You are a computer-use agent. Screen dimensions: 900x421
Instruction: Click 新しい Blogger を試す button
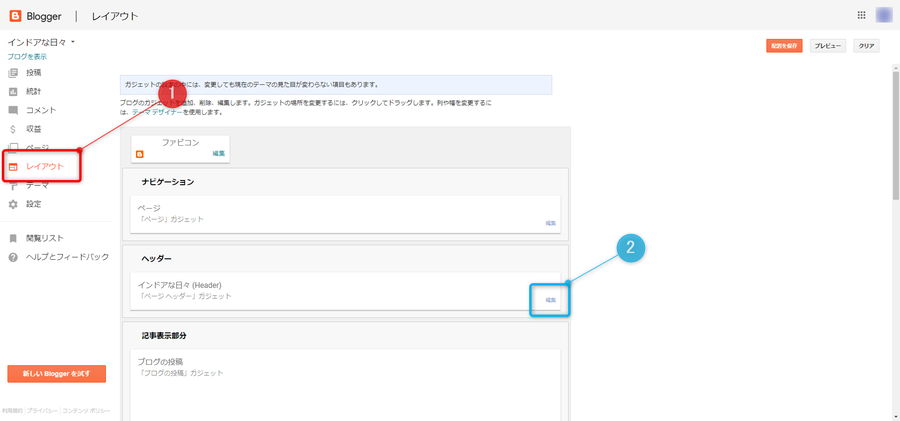coord(57,373)
